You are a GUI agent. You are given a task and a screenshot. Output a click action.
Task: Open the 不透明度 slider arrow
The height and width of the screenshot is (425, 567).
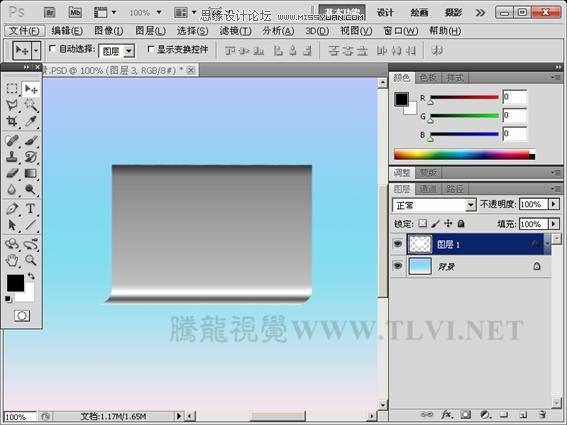coord(554,204)
